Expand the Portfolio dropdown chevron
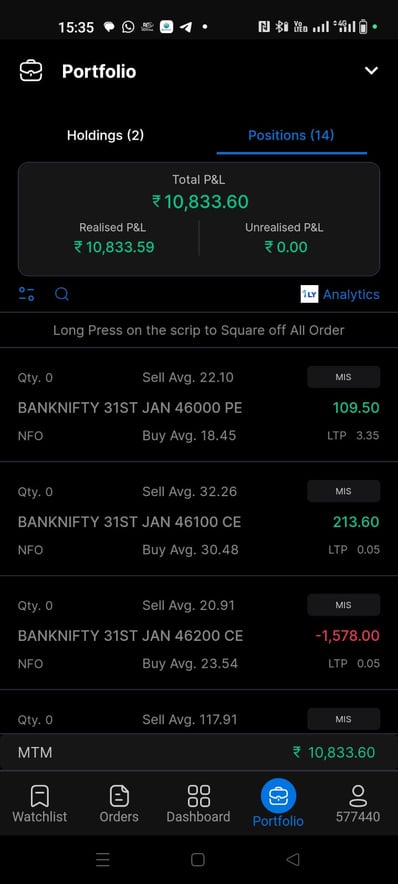 (371, 71)
